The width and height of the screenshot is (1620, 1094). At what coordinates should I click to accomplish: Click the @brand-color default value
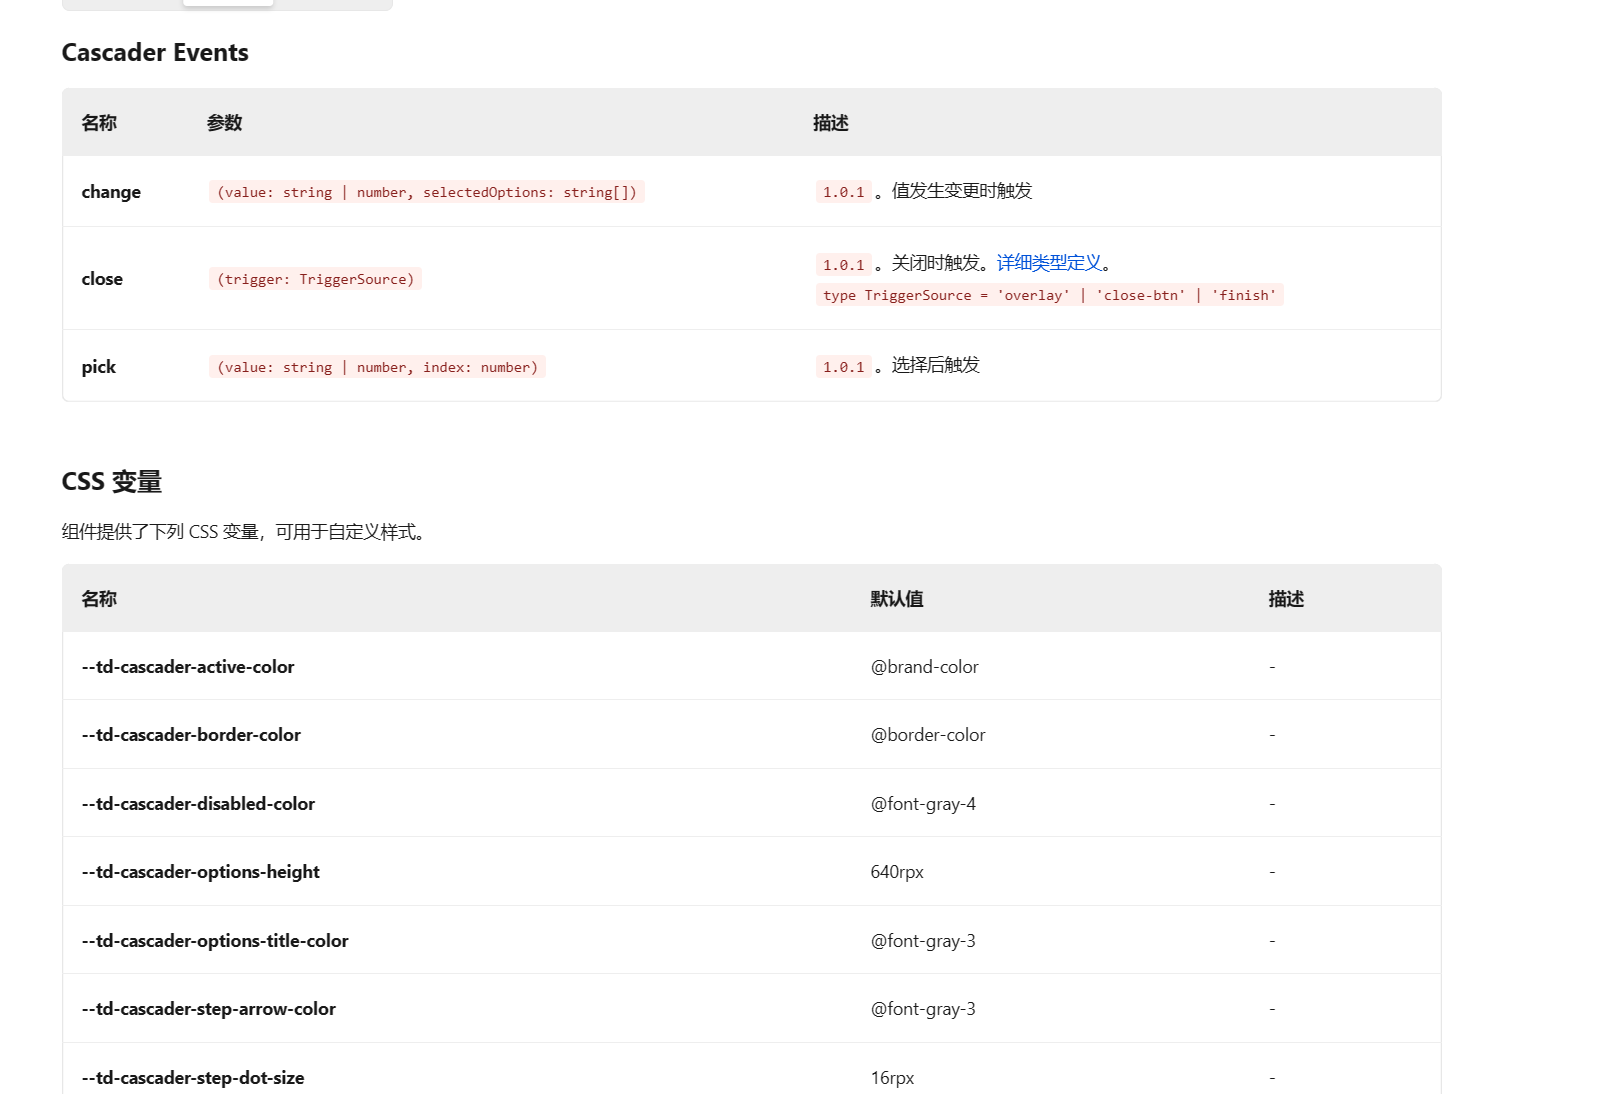point(925,667)
